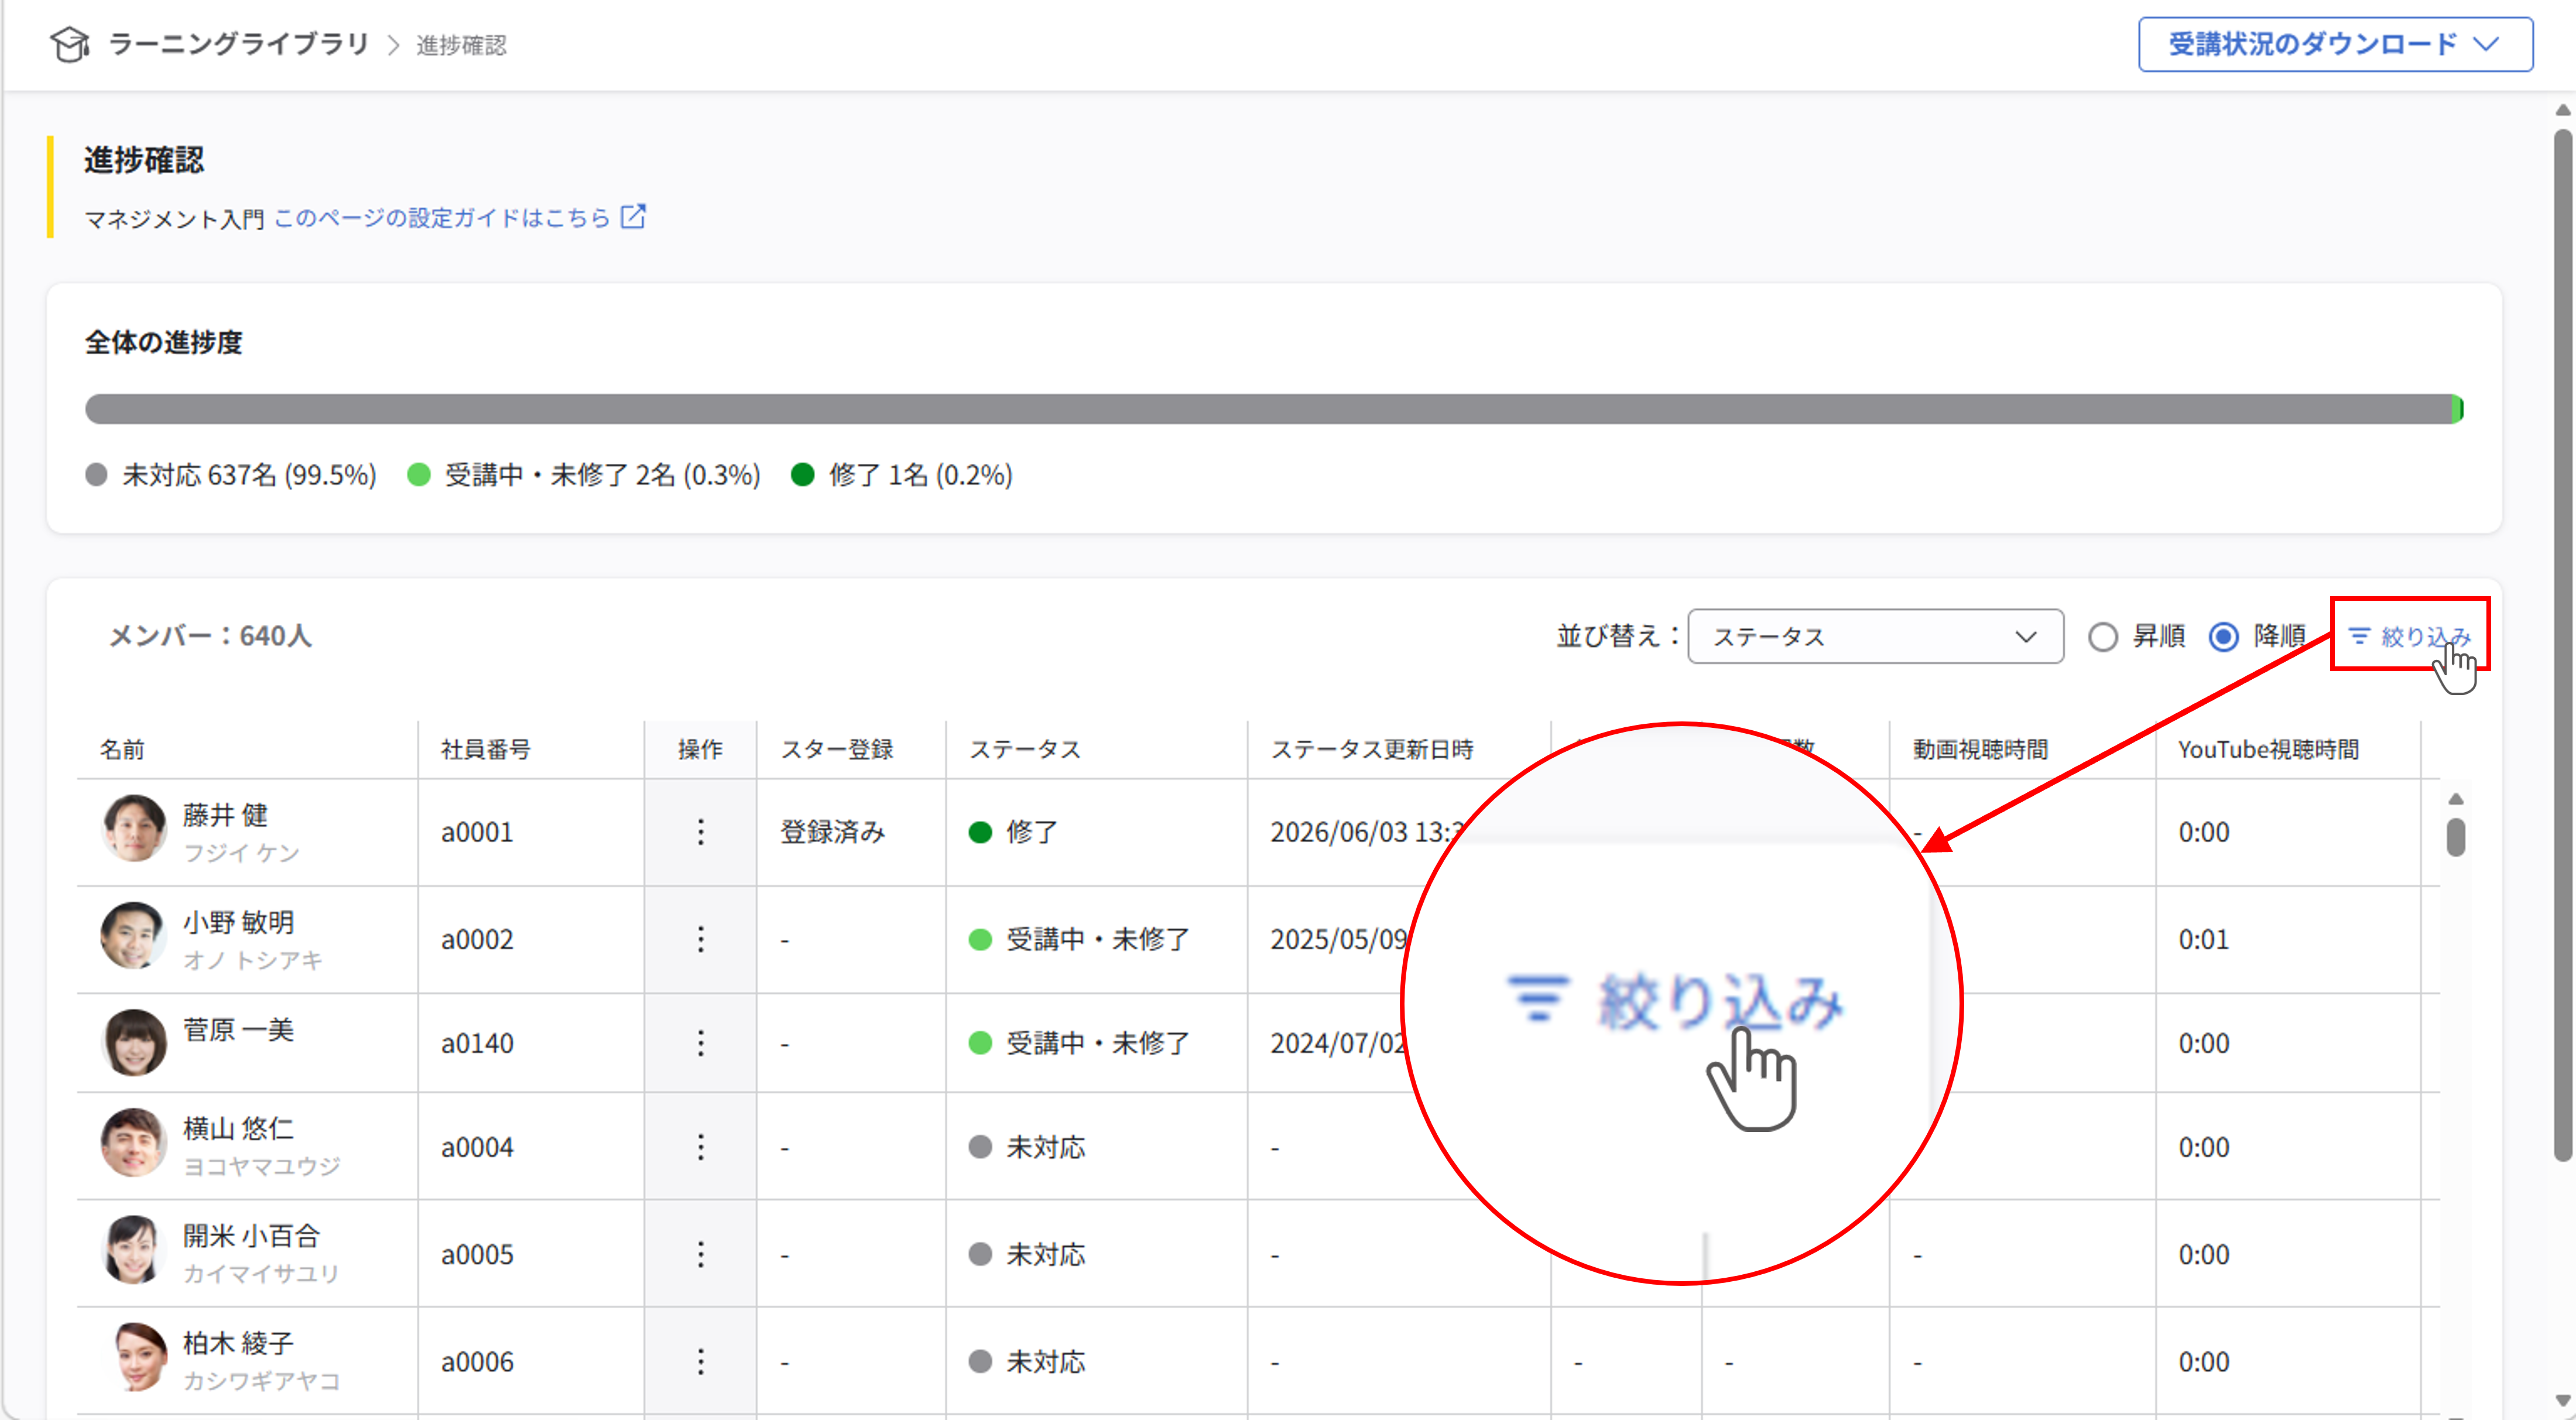Click 名前 column header
The image size is (2576, 1420).
pos(123,749)
